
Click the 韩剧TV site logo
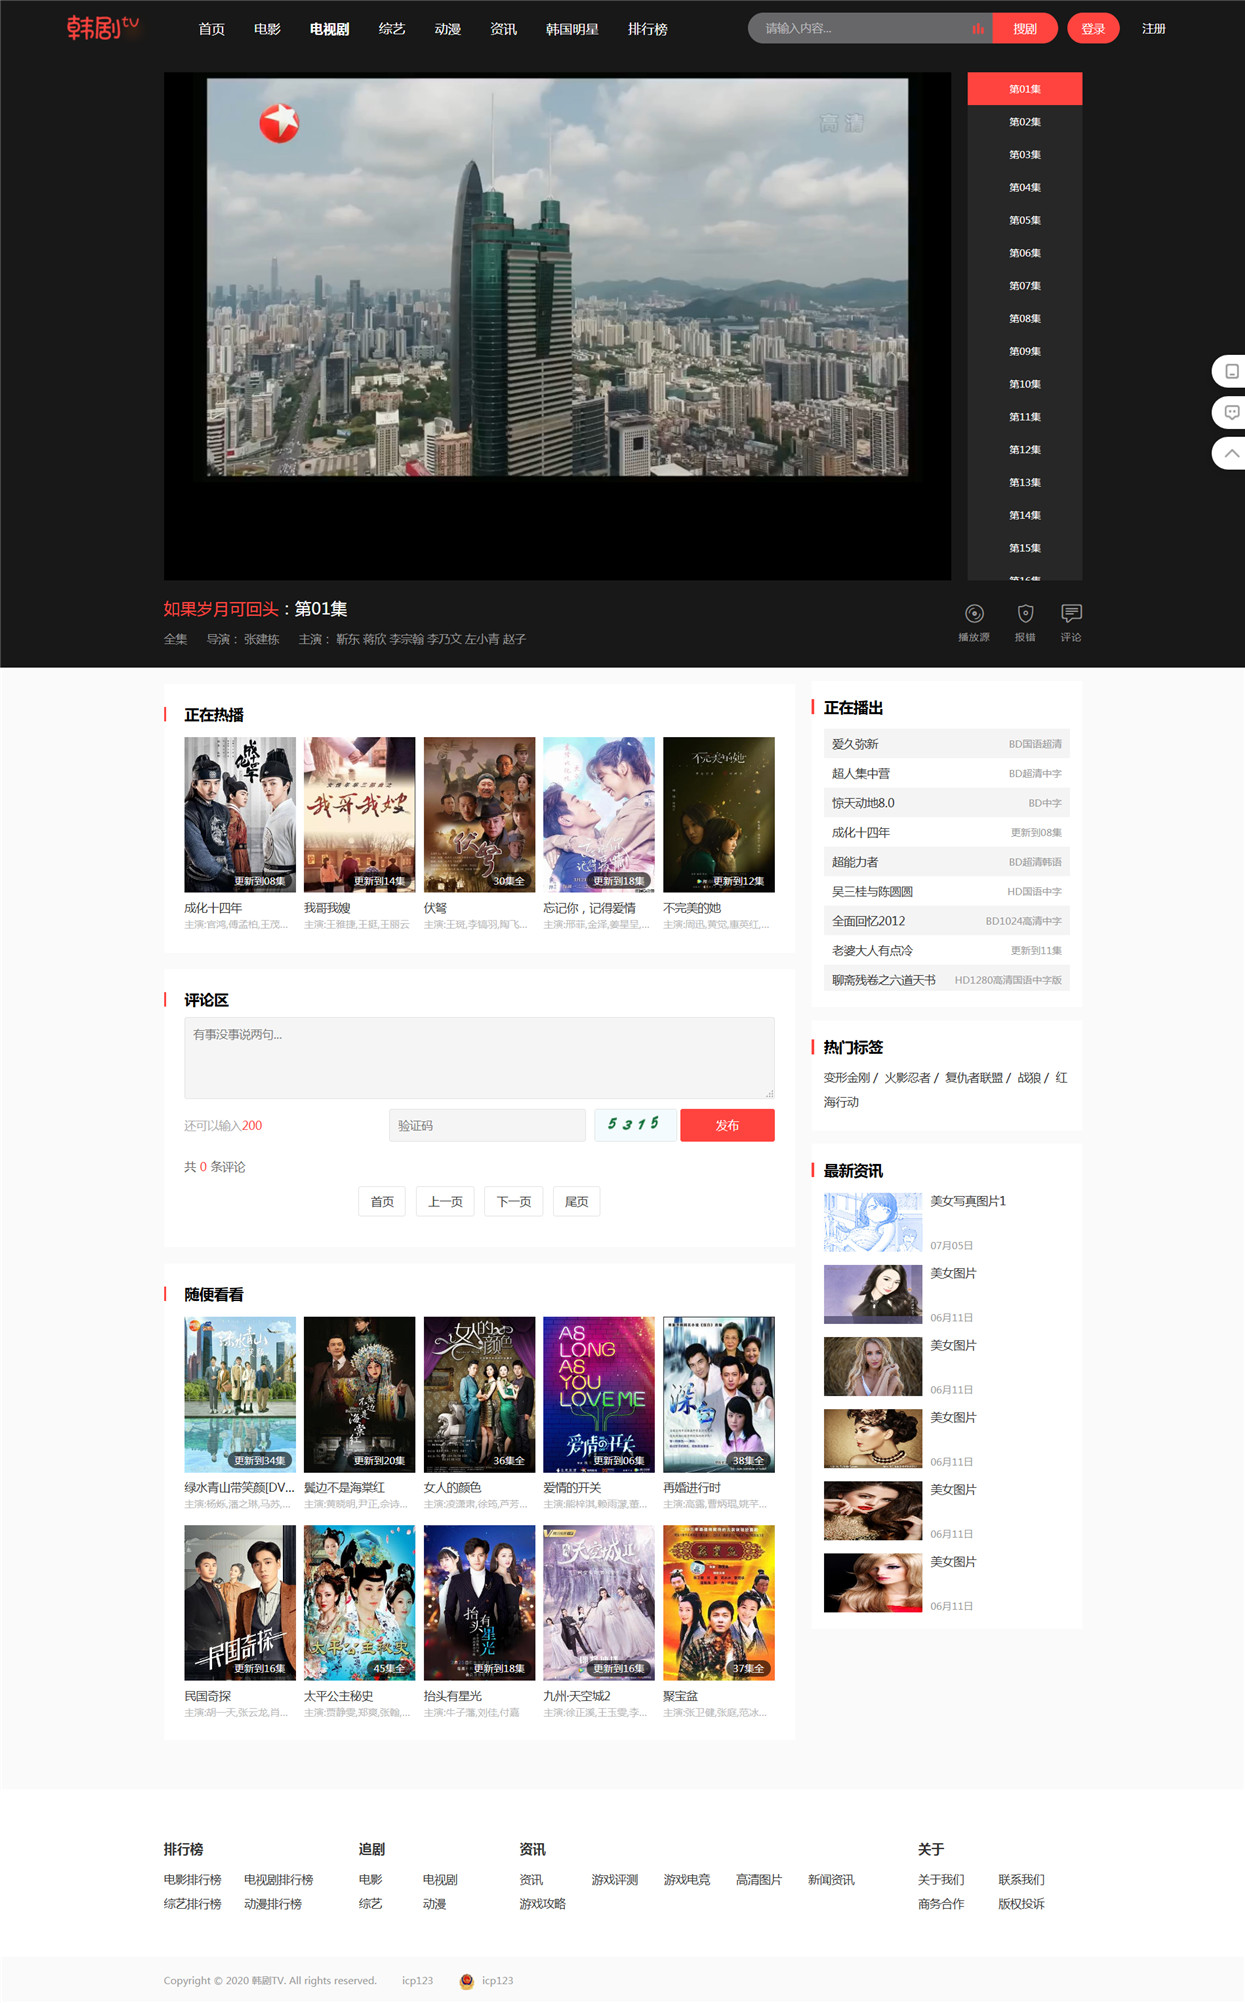click(x=103, y=28)
